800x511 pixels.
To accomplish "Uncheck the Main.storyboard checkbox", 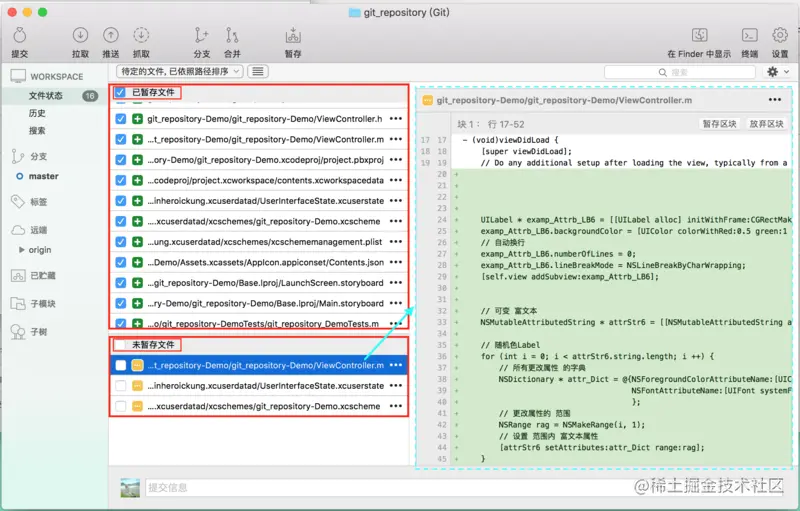I will [120, 303].
